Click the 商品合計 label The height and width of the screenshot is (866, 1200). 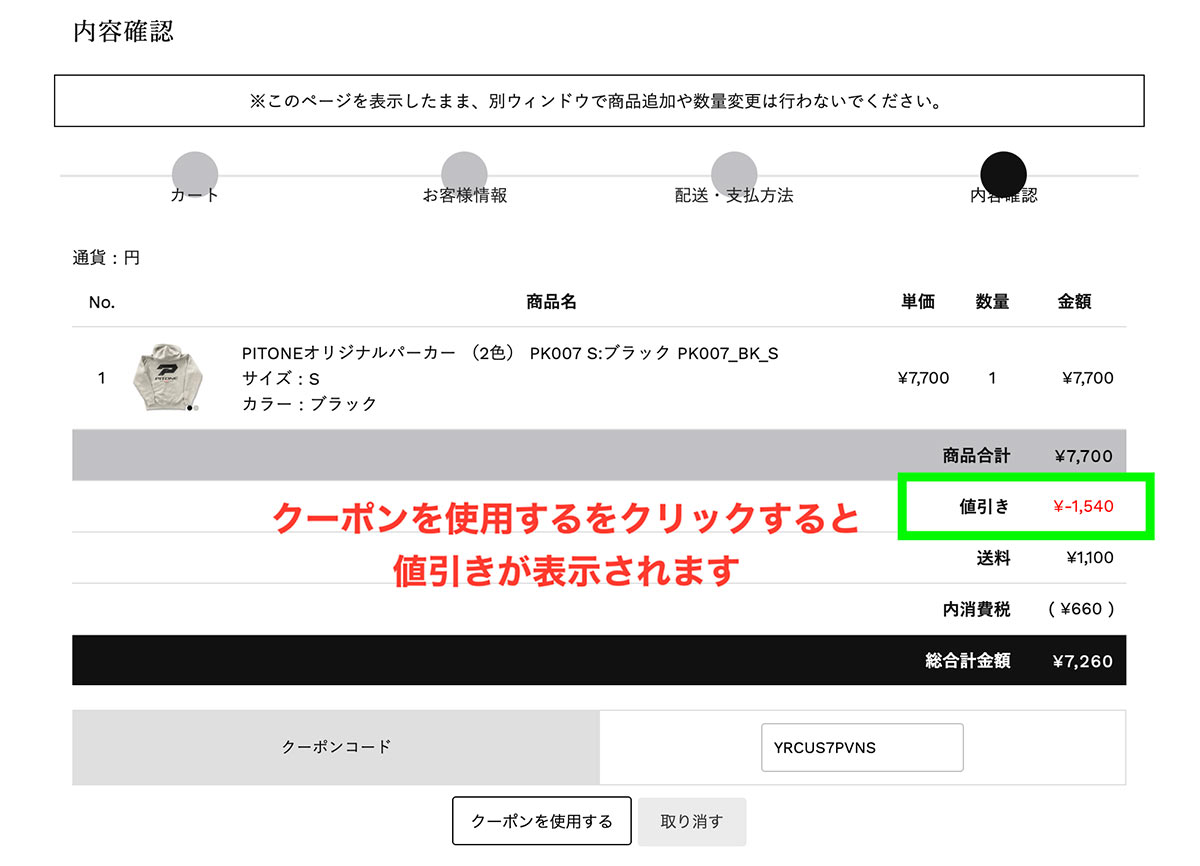click(976, 456)
